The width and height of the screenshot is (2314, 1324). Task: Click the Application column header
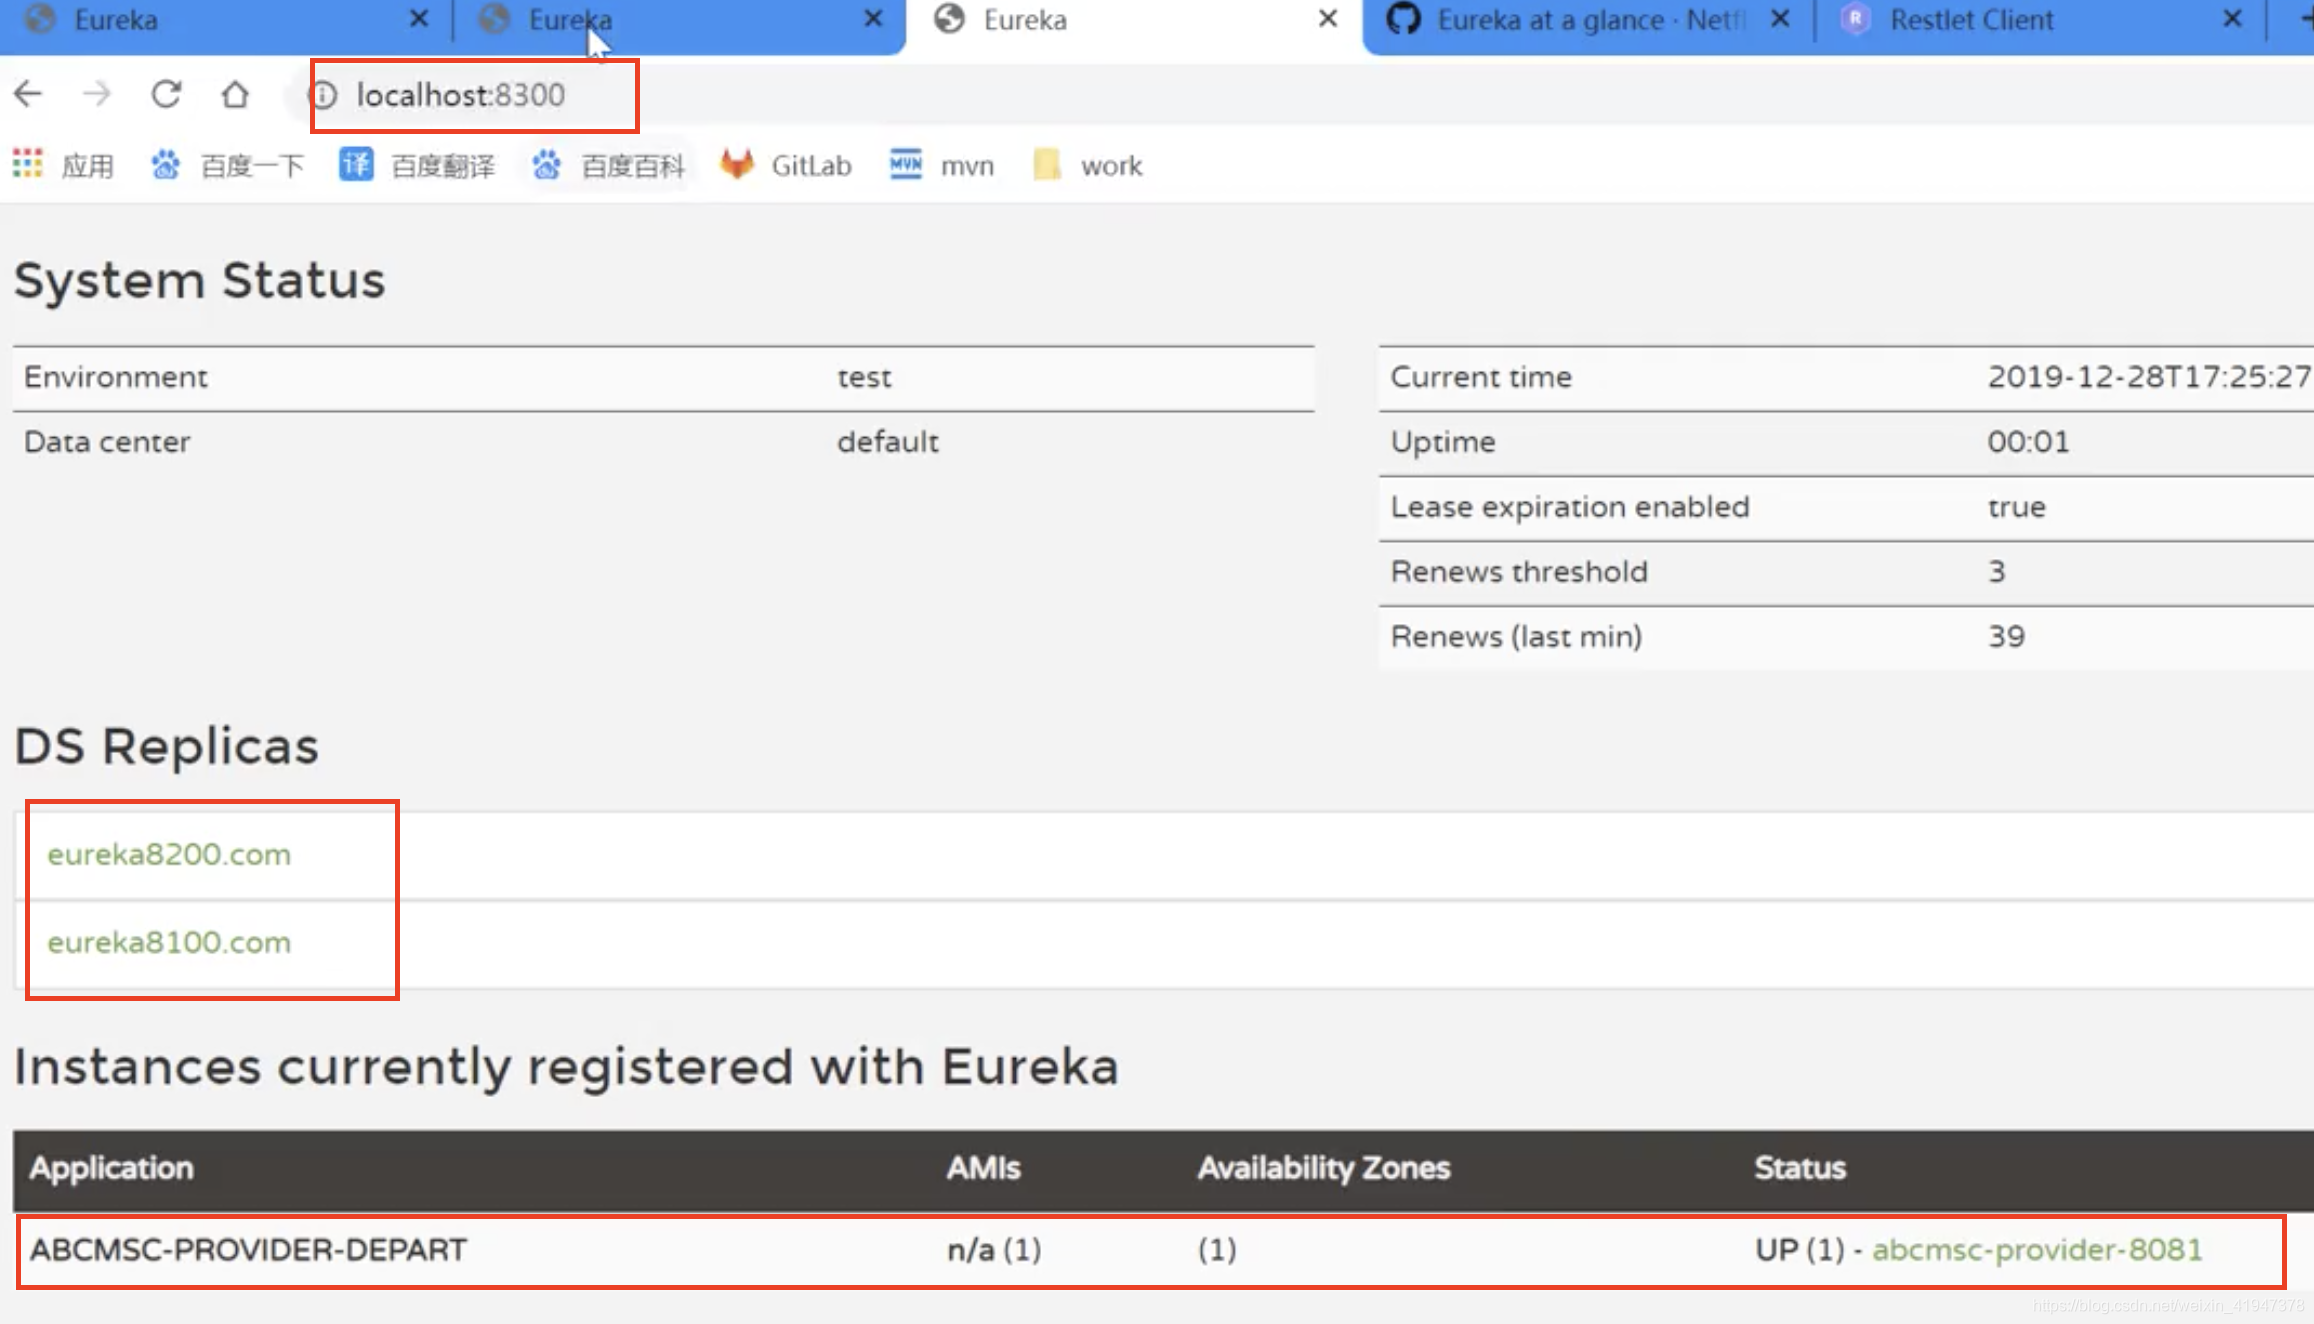click(x=111, y=1168)
